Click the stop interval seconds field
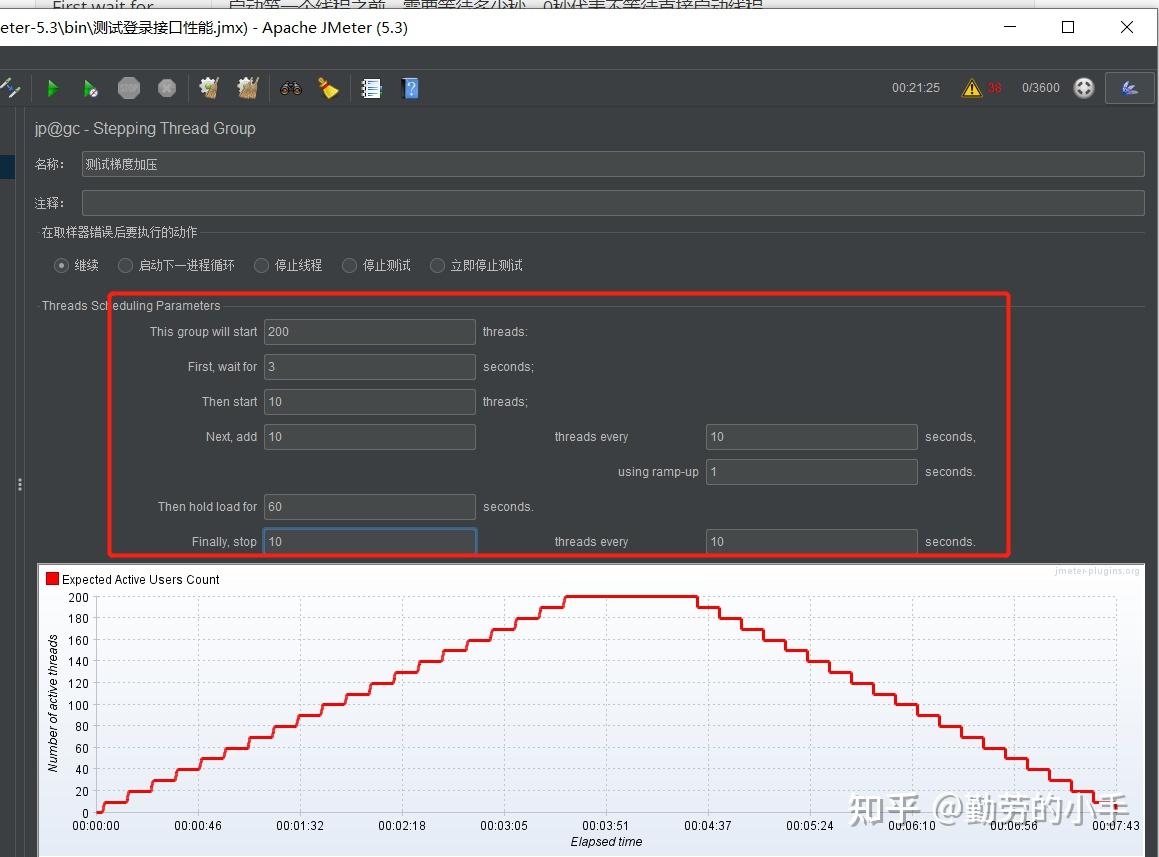This screenshot has height=857, width=1159. pyautogui.click(x=812, y=541)
